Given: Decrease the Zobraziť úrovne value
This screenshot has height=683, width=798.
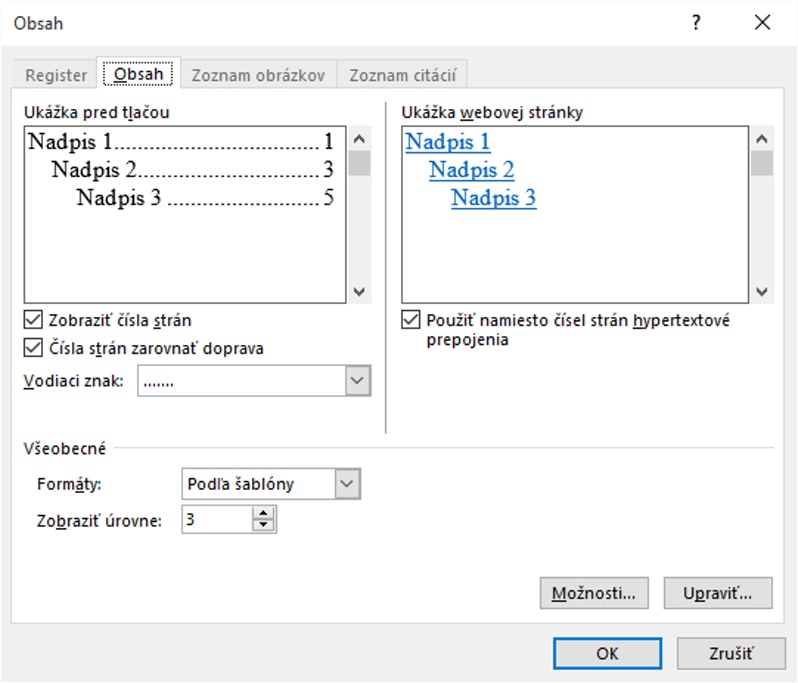Looking at the screenshot, I should (x=264, y=525).
